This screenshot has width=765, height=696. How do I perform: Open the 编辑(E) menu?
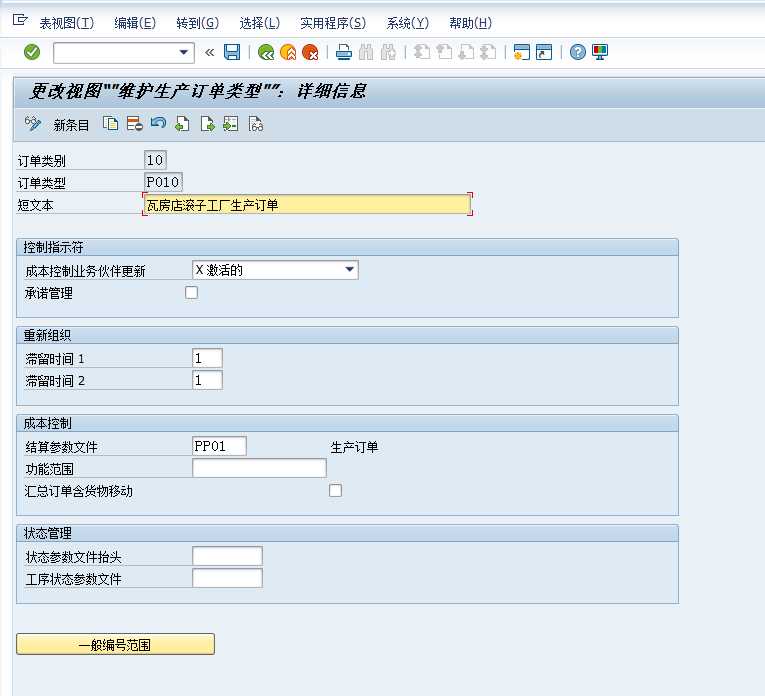point(135,23)
